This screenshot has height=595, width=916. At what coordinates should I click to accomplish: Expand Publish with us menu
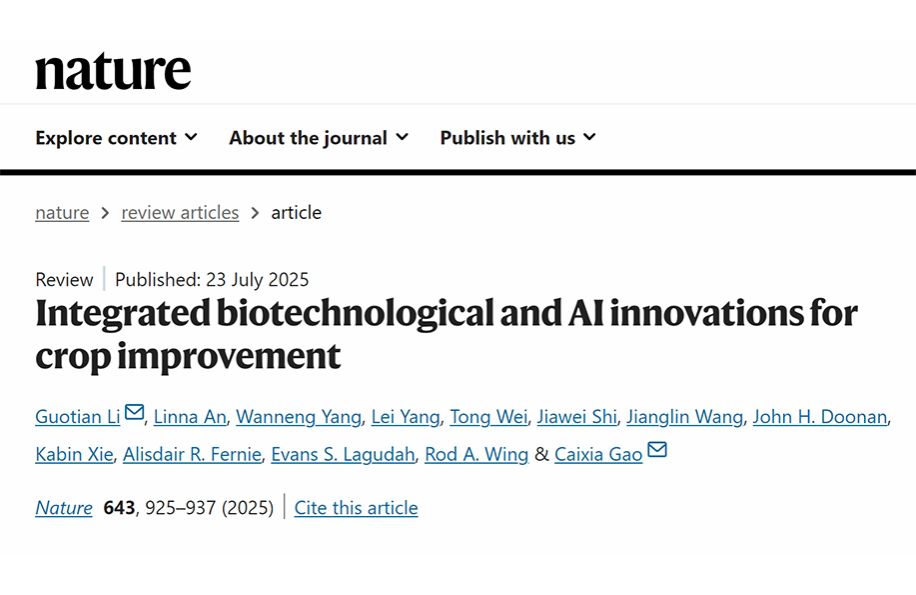click(517, 138)
